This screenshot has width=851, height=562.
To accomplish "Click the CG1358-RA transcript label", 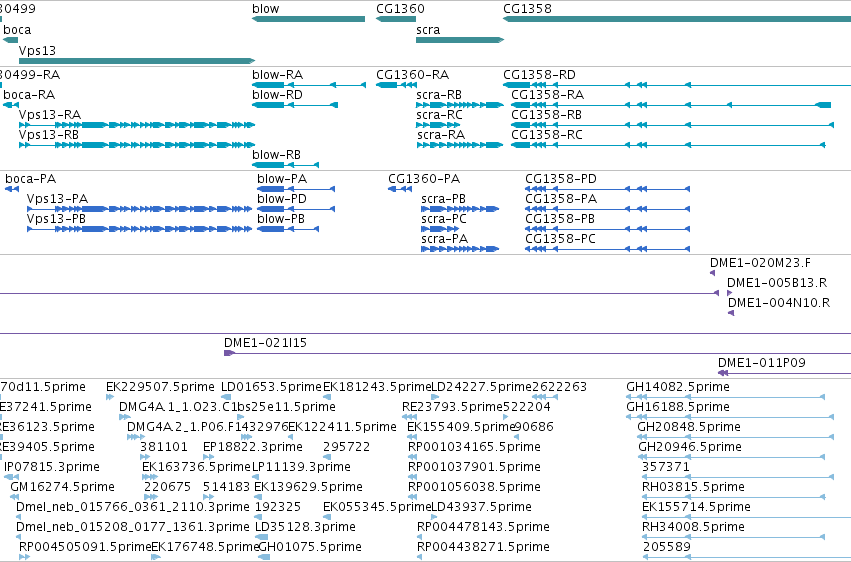I will 548,95.
